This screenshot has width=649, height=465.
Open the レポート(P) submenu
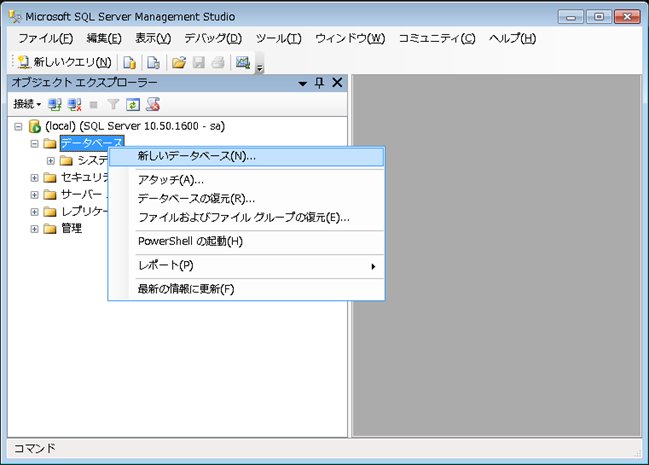tap(246, 265)
